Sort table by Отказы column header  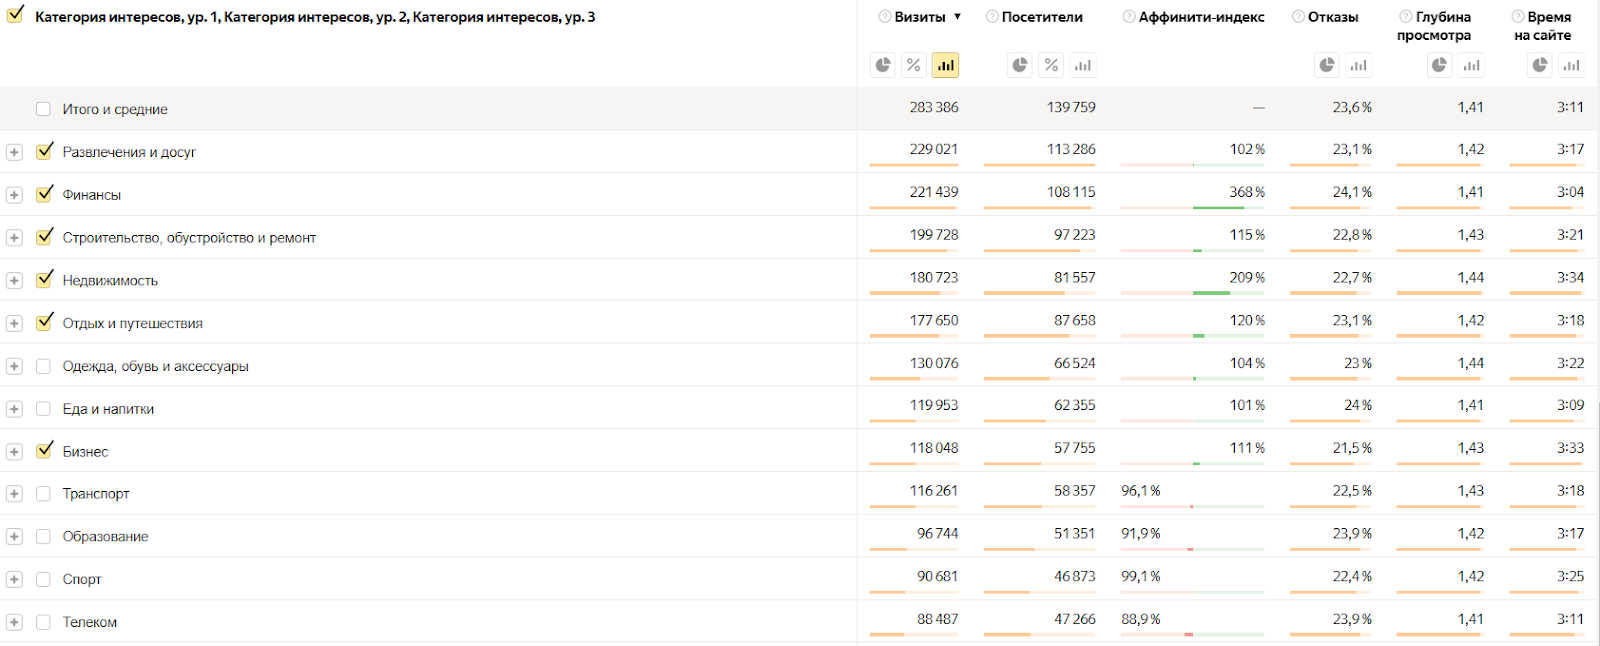coord(1333,17)
